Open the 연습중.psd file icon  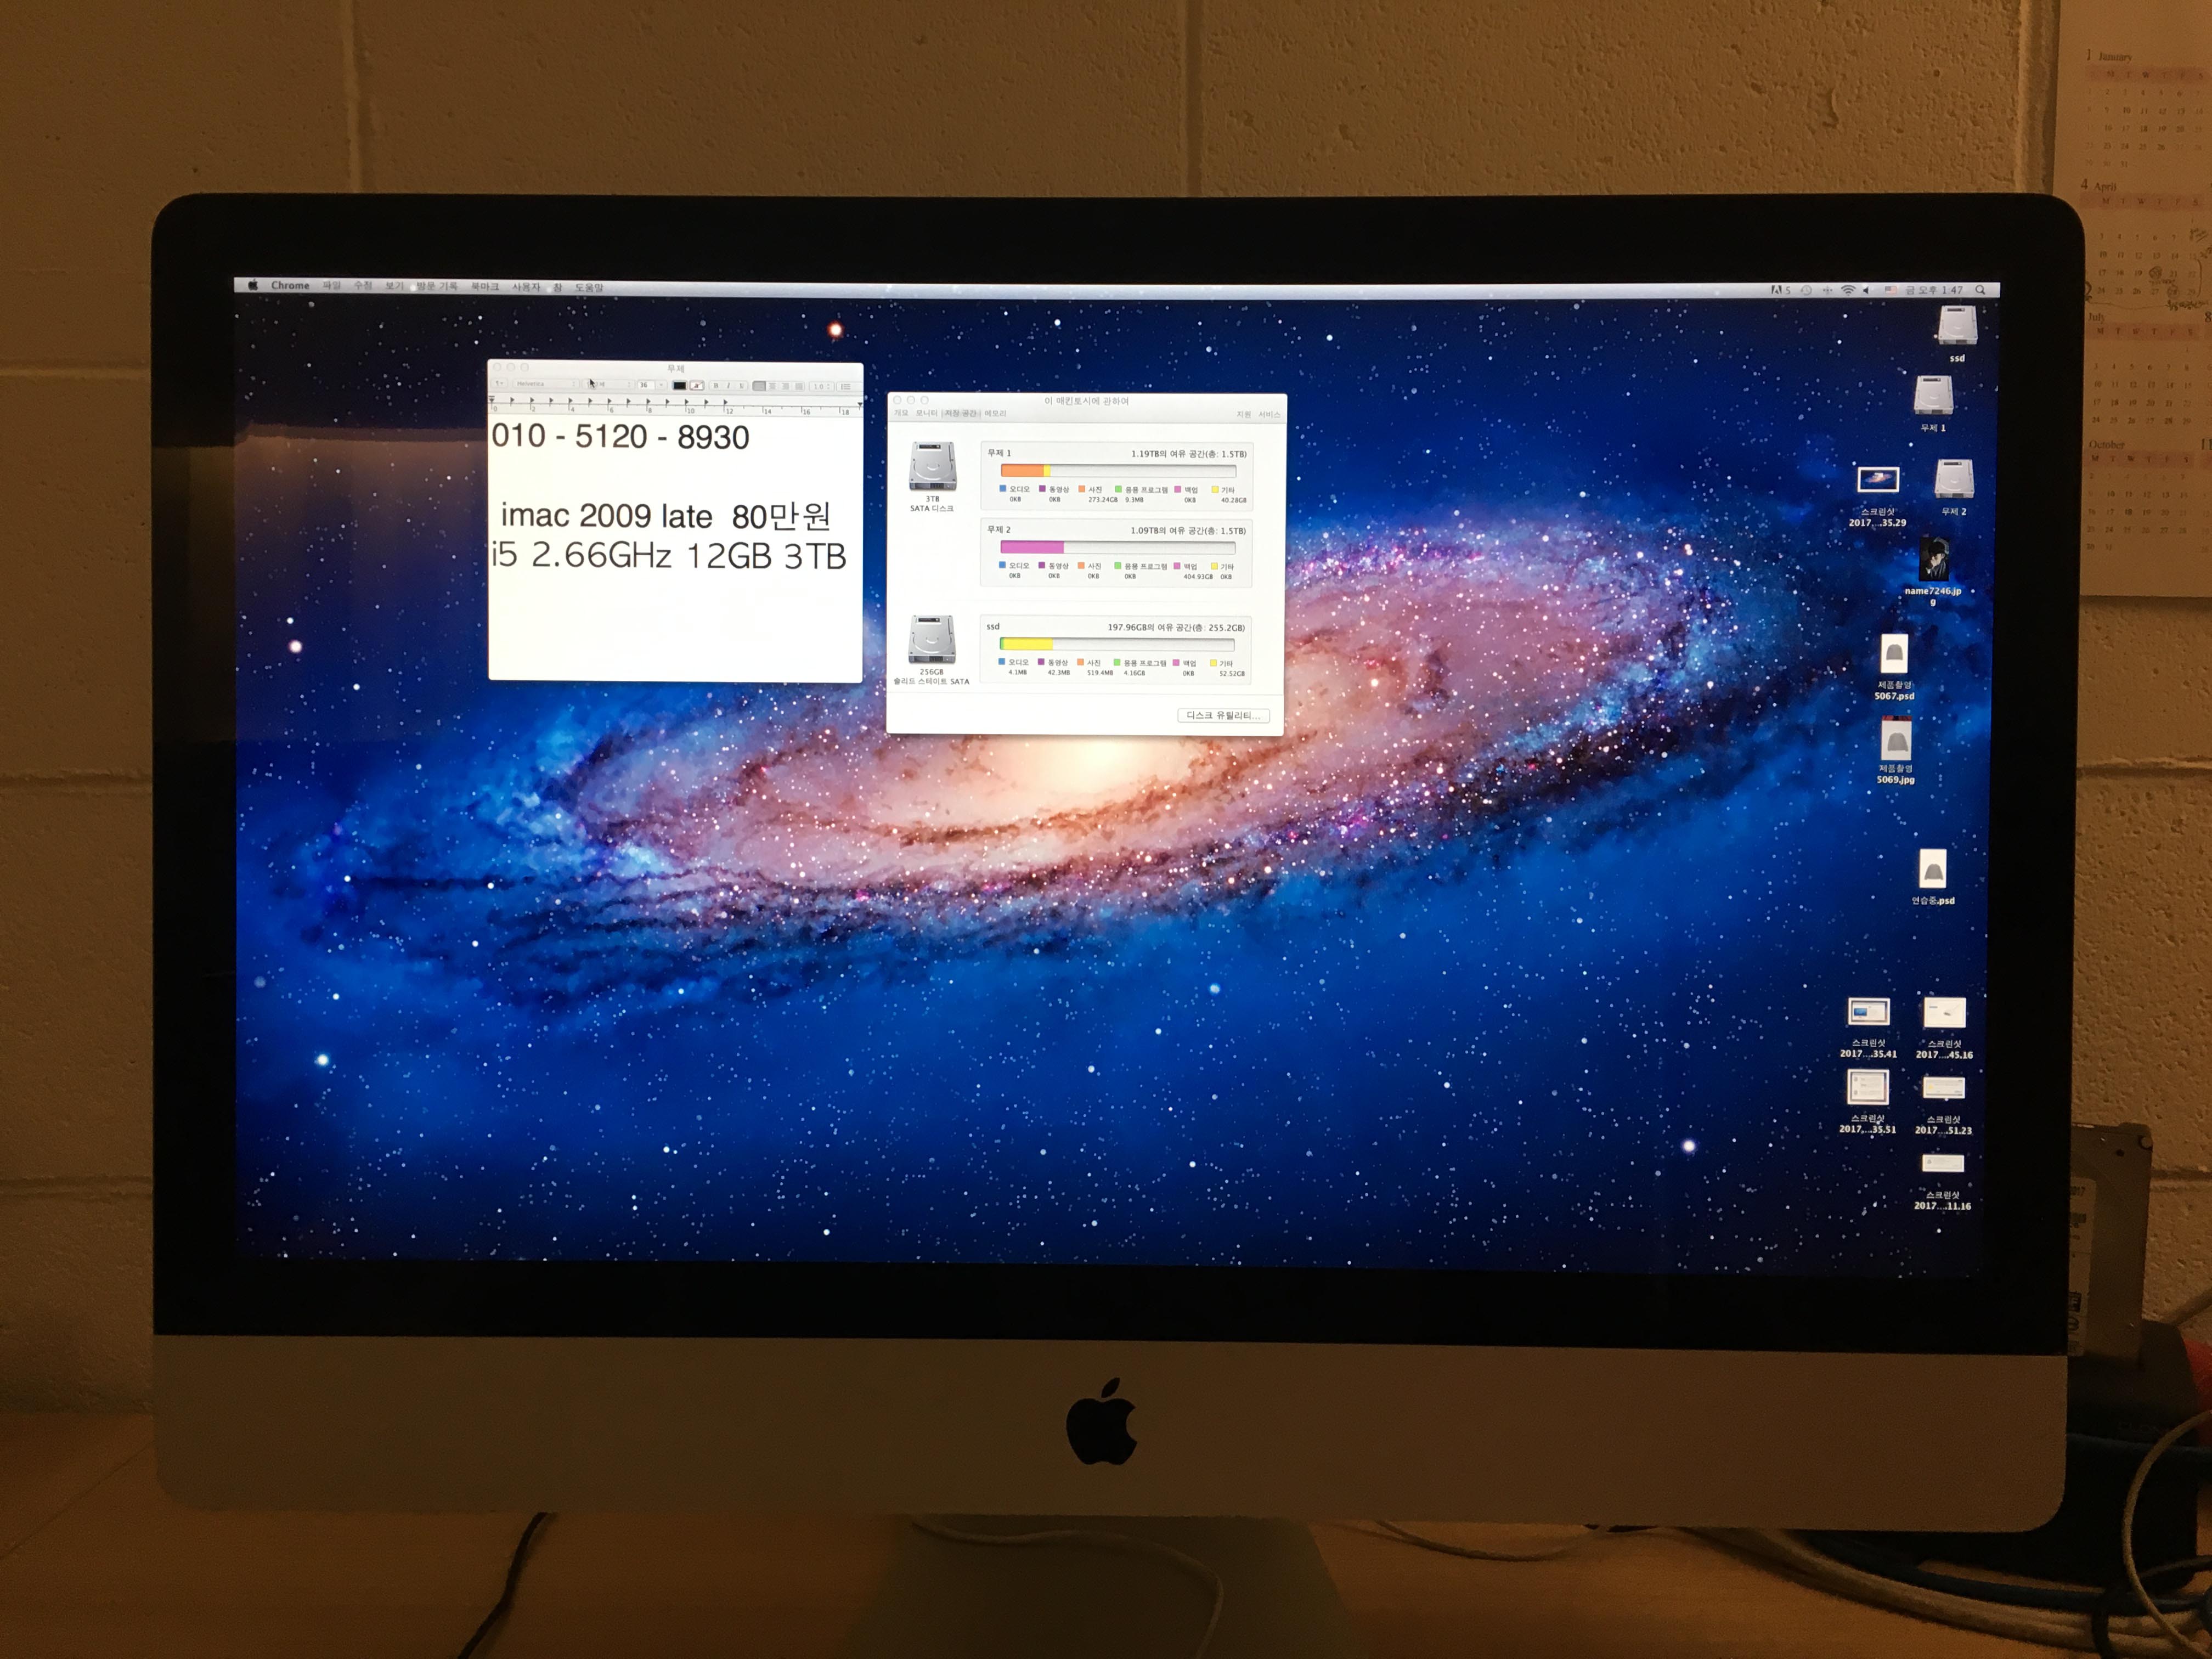(1932, 869)
